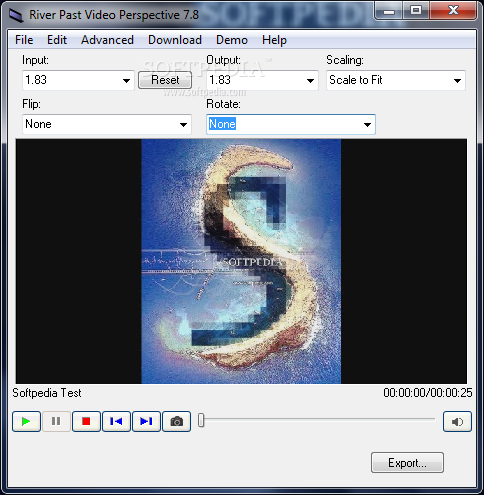Screen dimensions: 484x495
Task: Click the video preview area
Action: point(241,261)
